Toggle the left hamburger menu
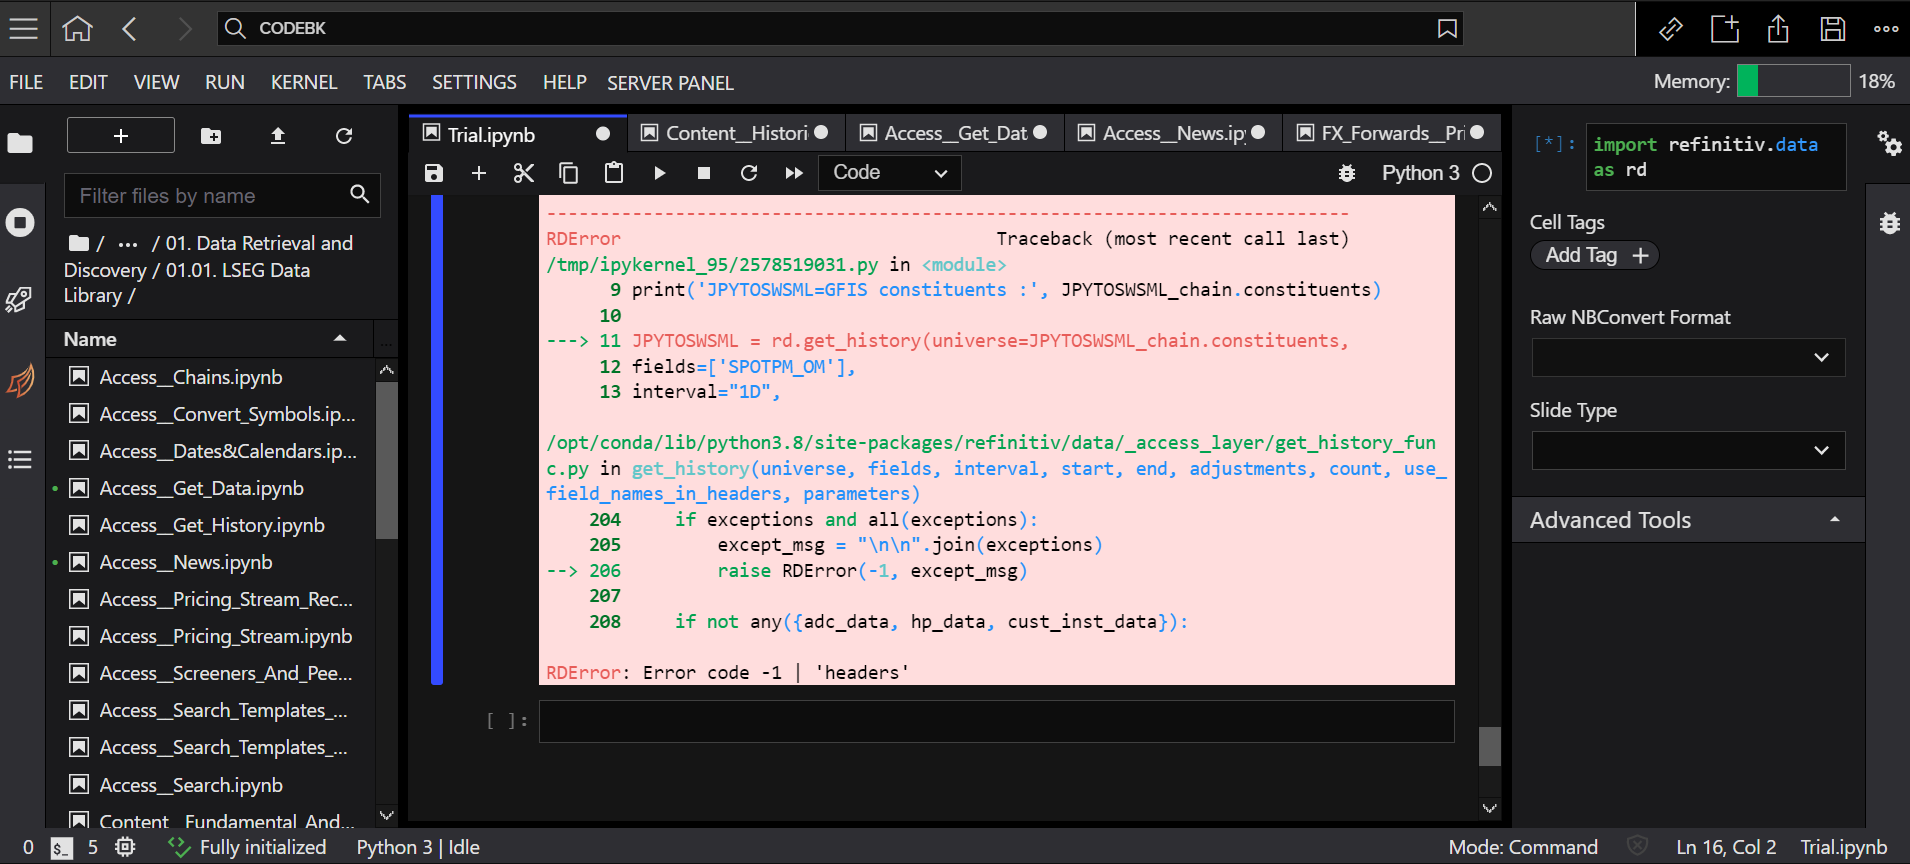The height and width of the screenshot is (864, 1910). coord(24,28)
